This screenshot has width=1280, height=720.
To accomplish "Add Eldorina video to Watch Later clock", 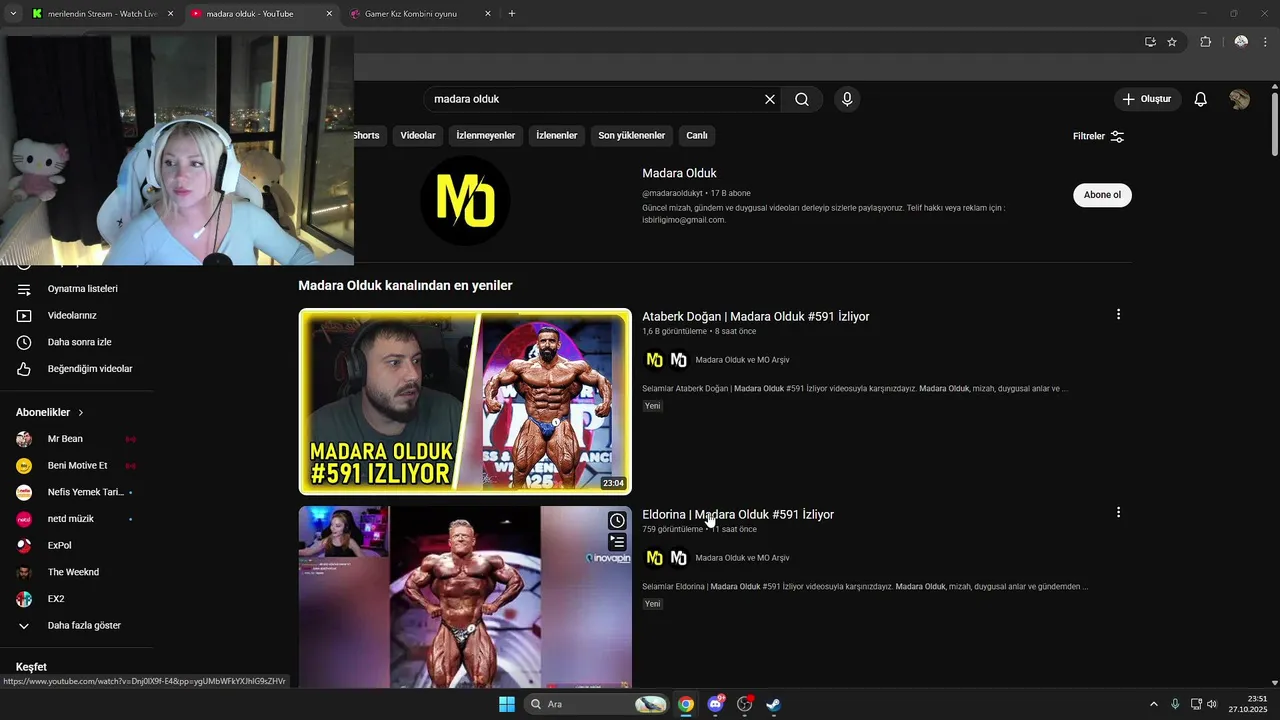I will (617, 521).
